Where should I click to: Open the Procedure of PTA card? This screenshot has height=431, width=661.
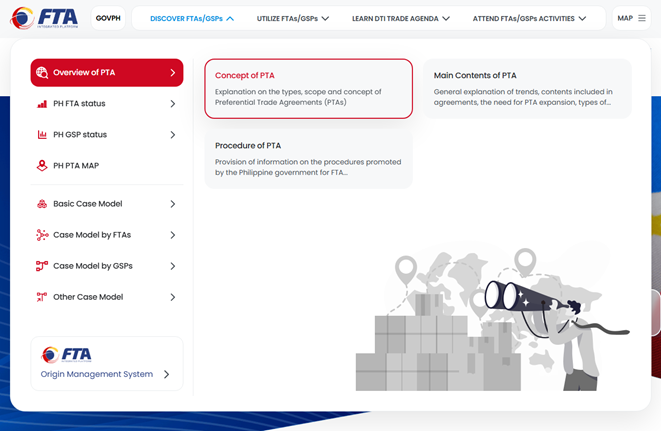[x=308, y=158]
